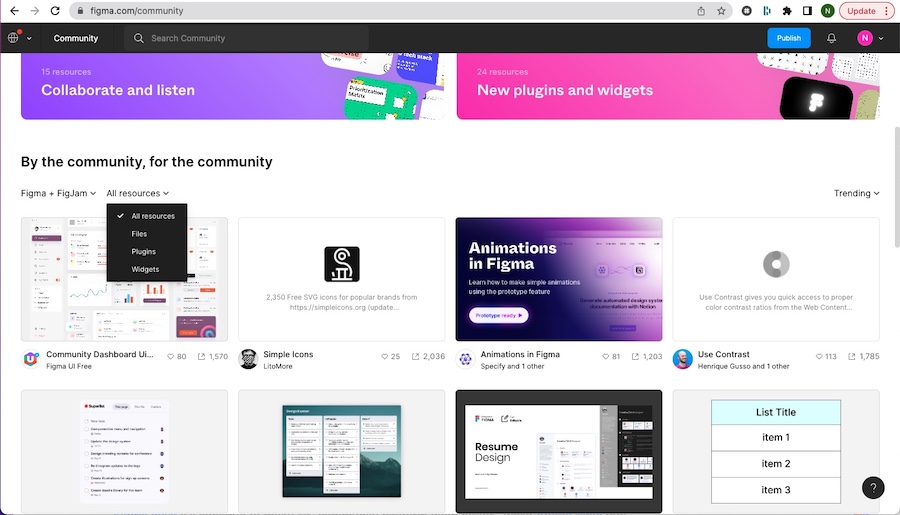Viewport: 900px width, 515px height.
Task: Open the Resume Design thumbnail
Action: point(558,451)
